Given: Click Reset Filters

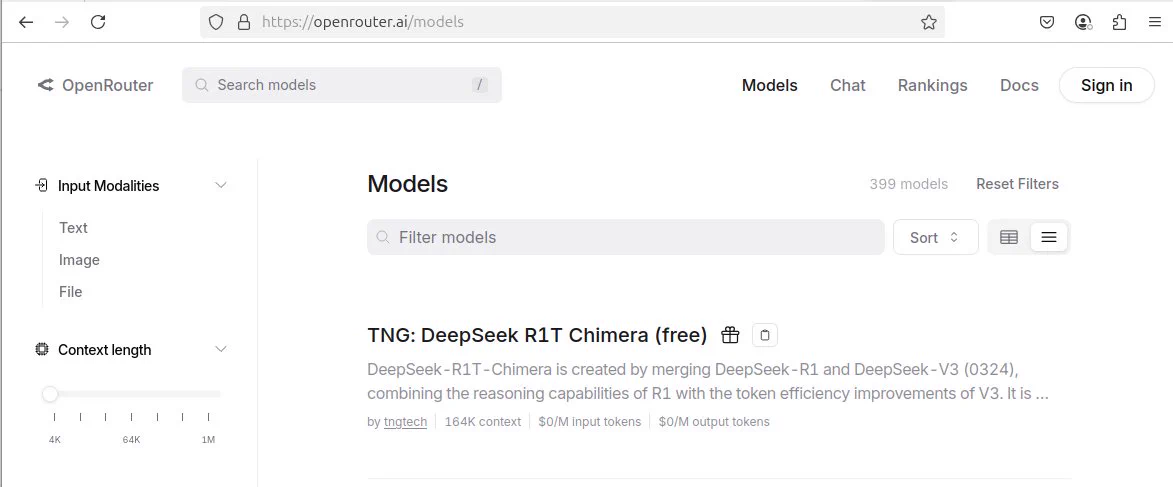Looking at the screenshot, I should coord(1017,184).
